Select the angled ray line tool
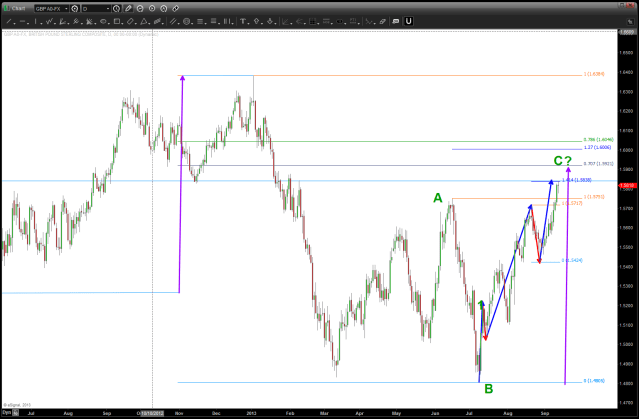The image size is (639, 419). coord(62,21)
